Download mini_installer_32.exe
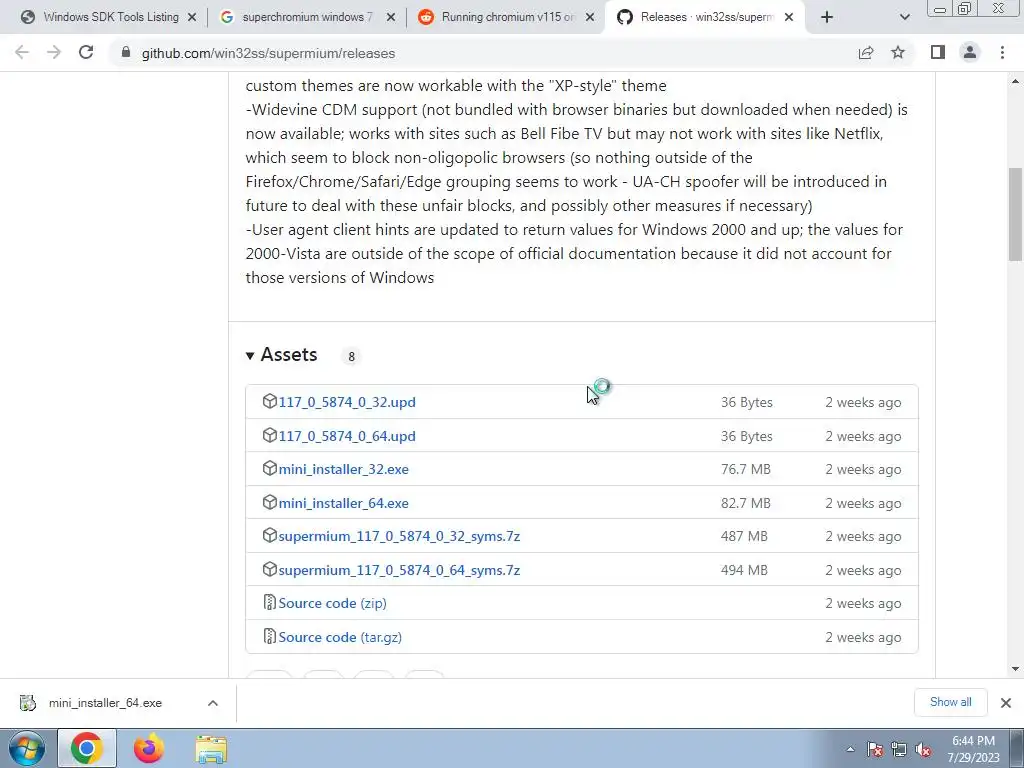 344,470
